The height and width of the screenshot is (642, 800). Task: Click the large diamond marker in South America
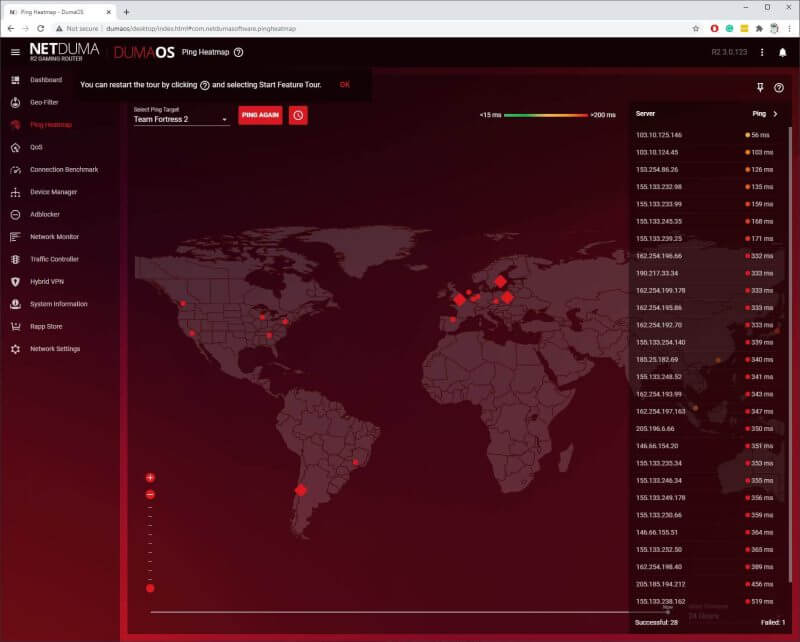(x=301, y=490)
